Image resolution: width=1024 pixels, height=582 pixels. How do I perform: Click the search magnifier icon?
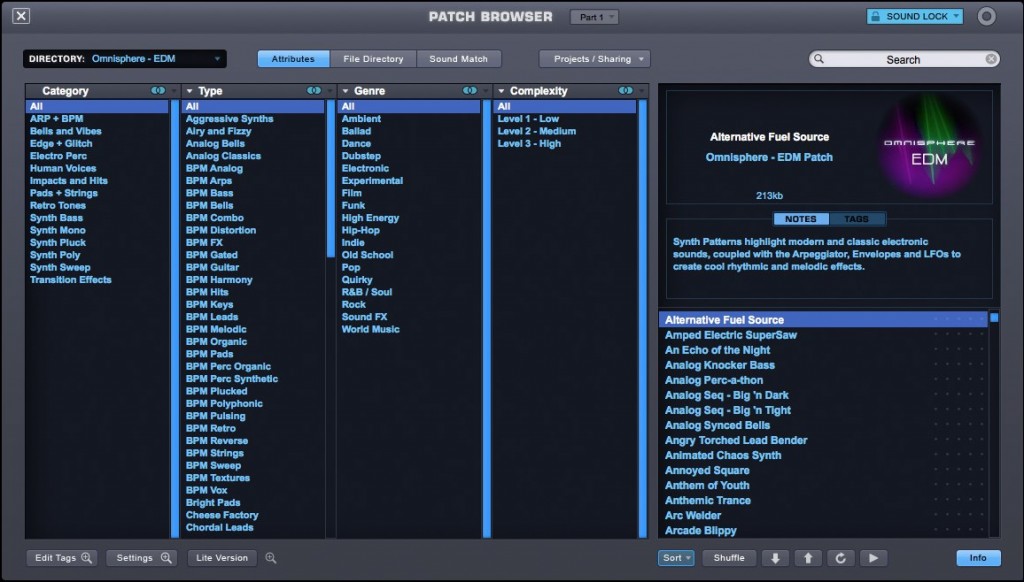819,59
